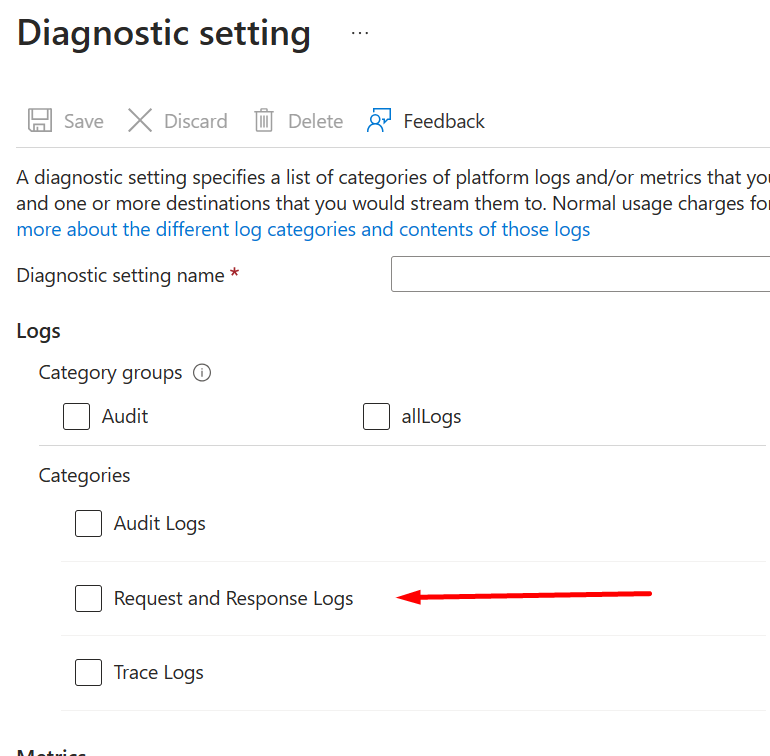This screenshot has width=770, height=756.
Task: Enable the Audit category group checkbox
Action: pos(77,416)
